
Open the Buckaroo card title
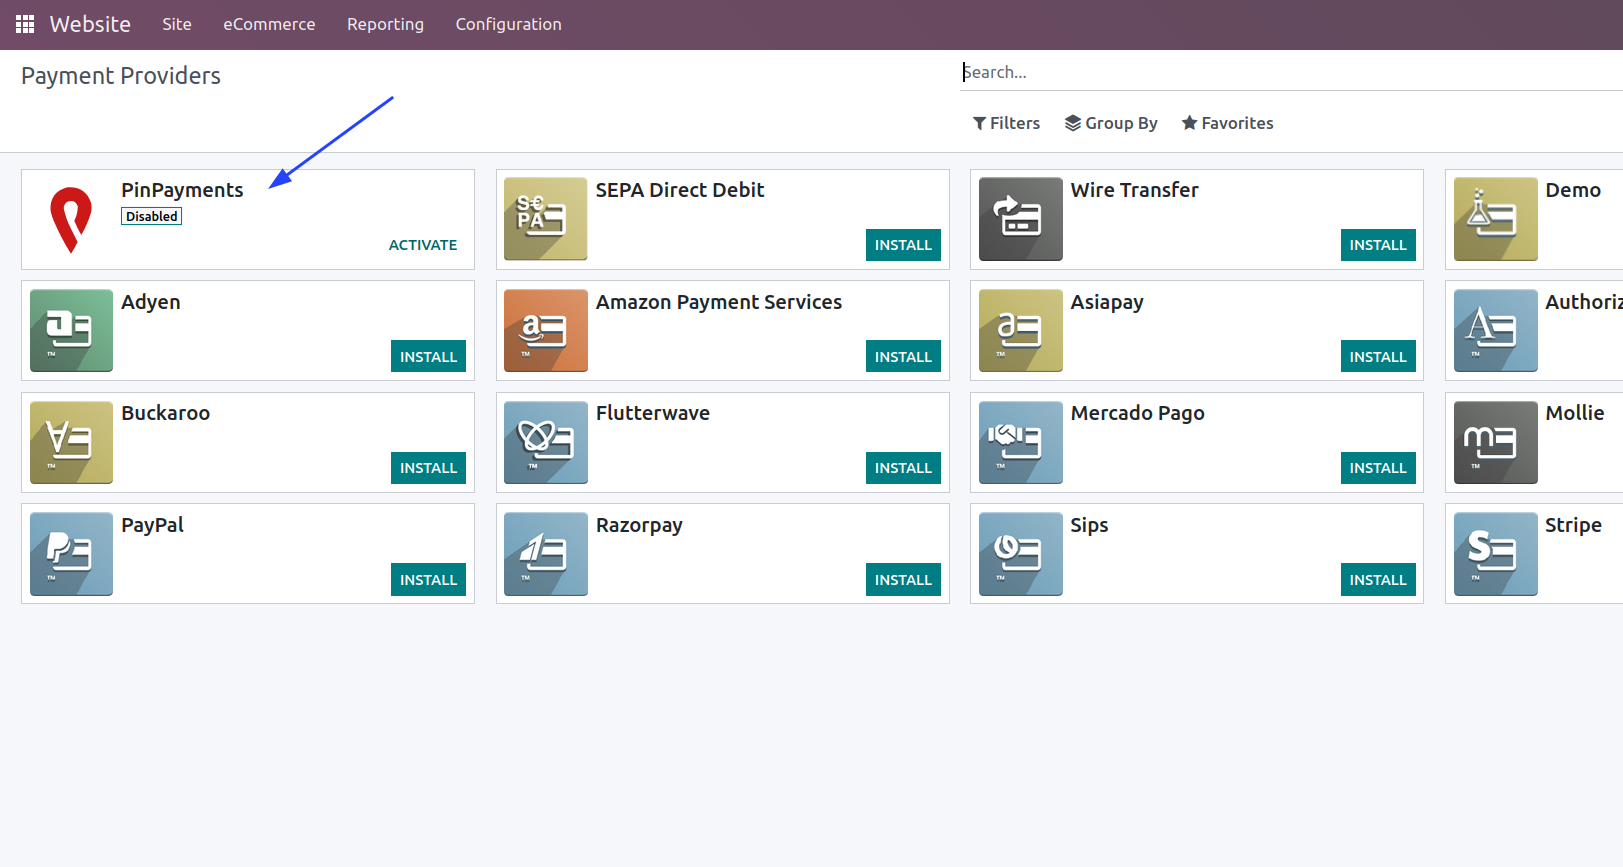(166, 413)
